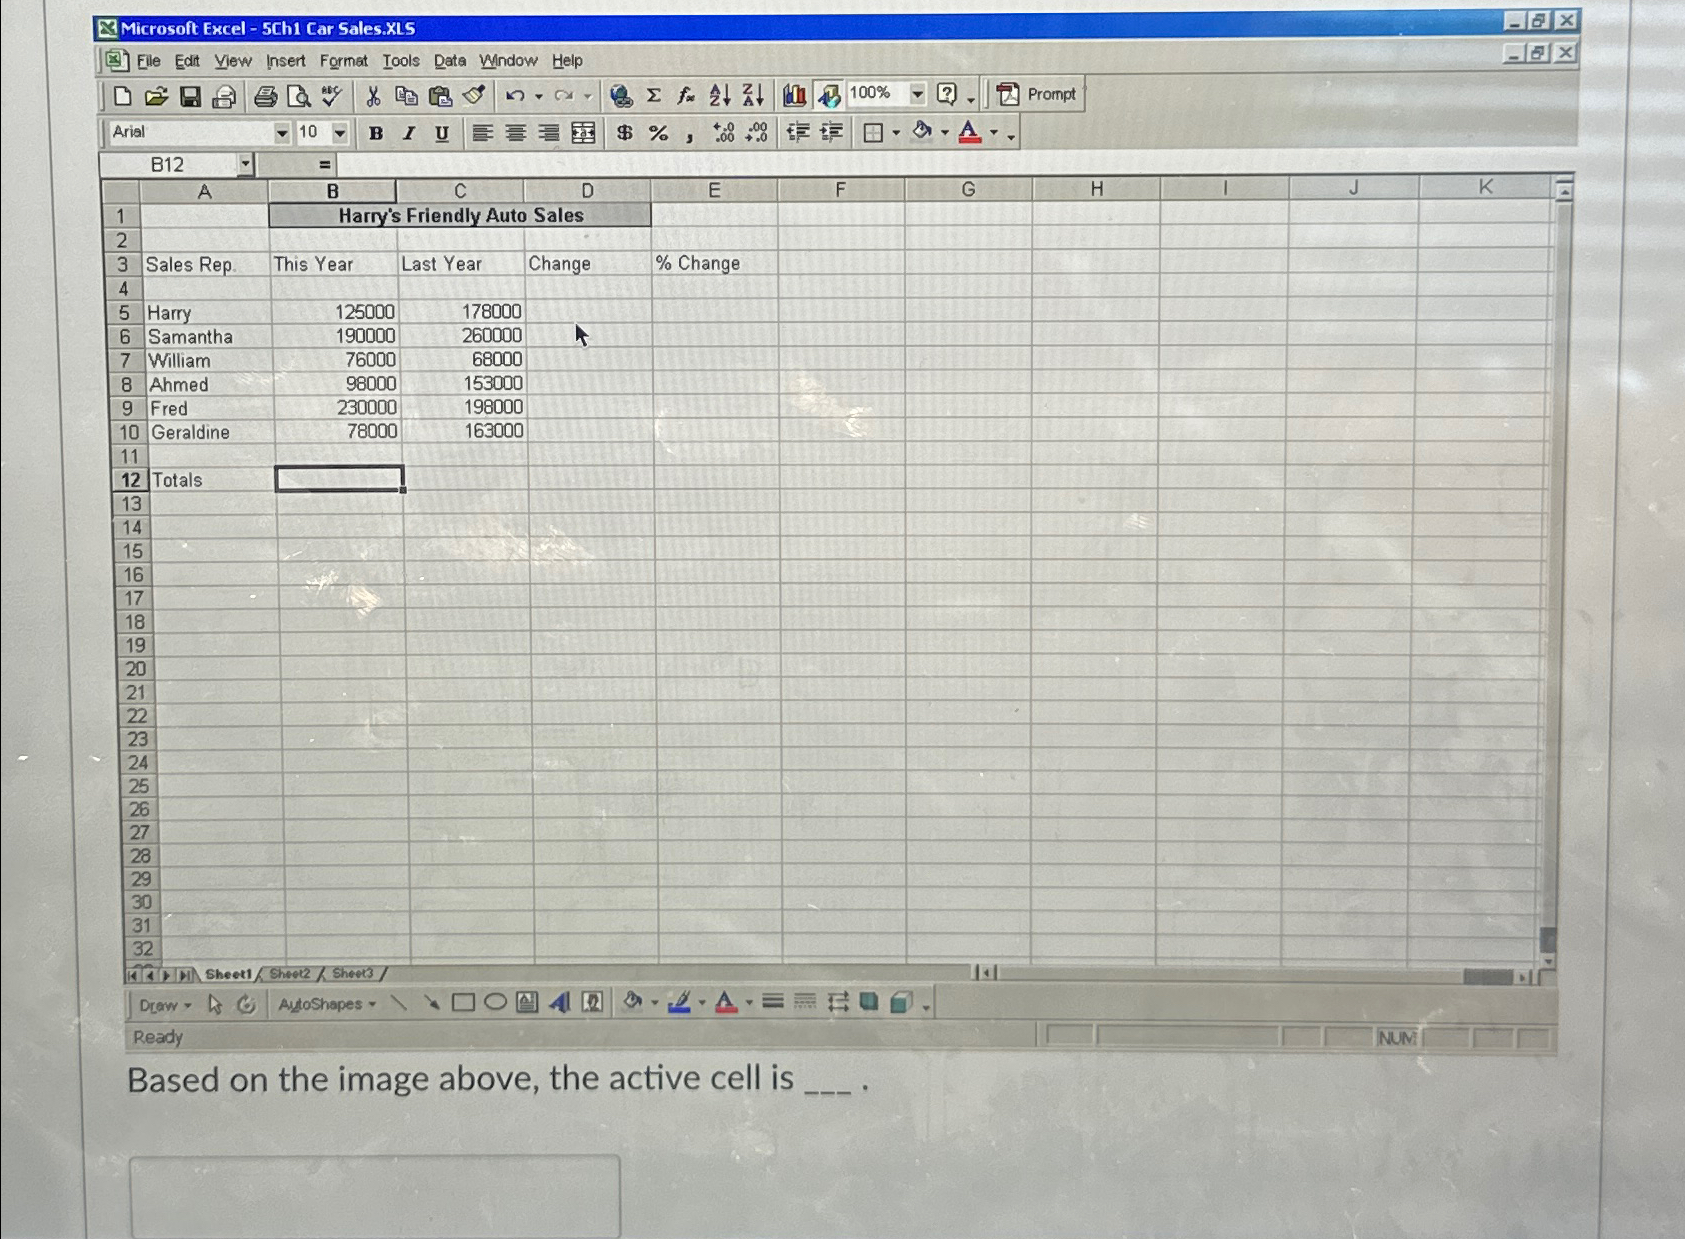Toggle Italic formatting
This screenshot has height=1239, width=1685.
[x=408, y=133]
